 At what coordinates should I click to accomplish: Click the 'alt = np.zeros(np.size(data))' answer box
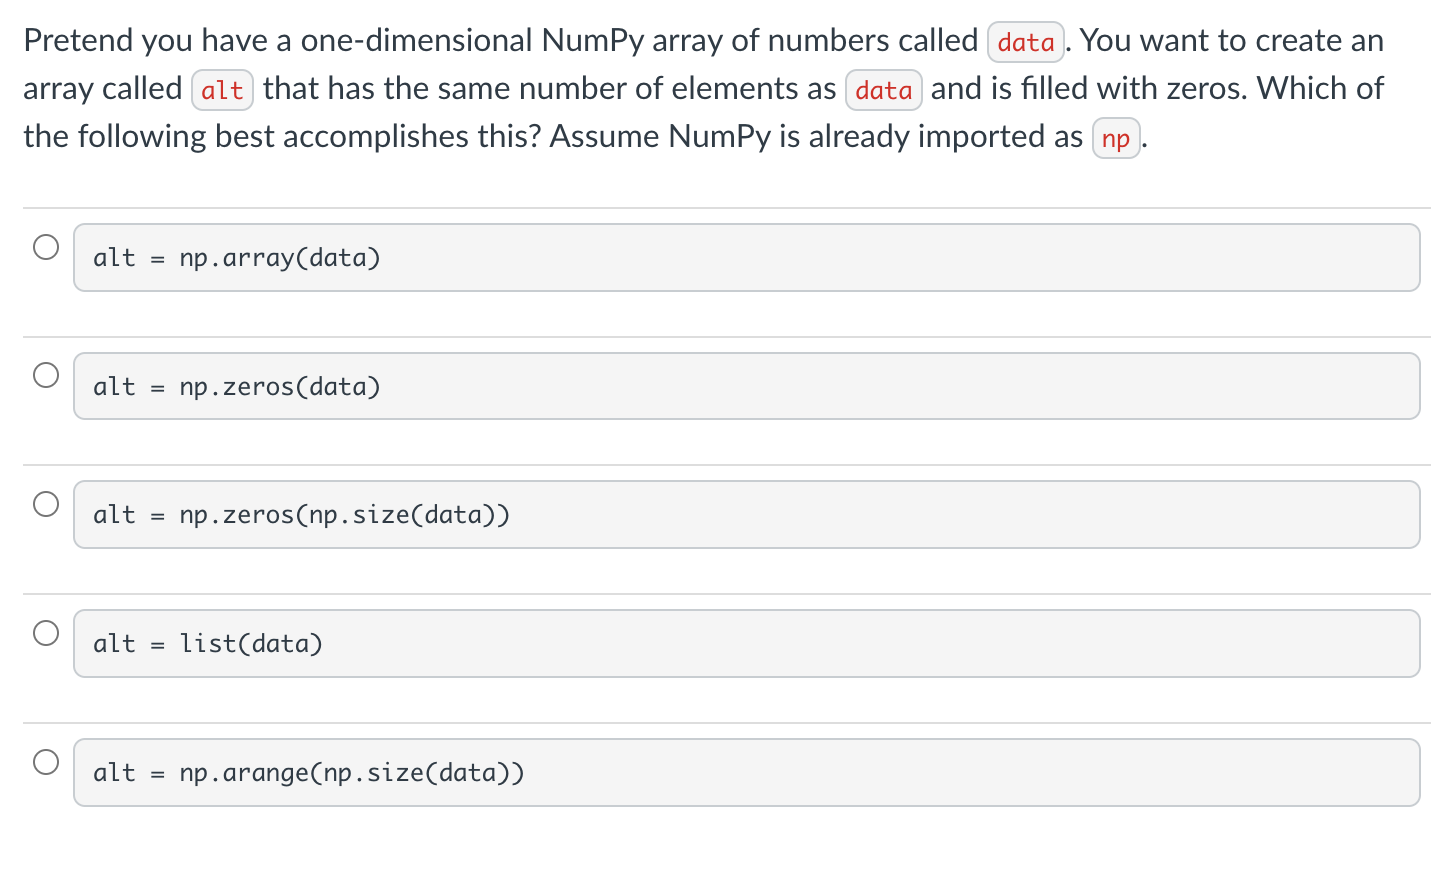pyautogui.click(x=747, y=515)
